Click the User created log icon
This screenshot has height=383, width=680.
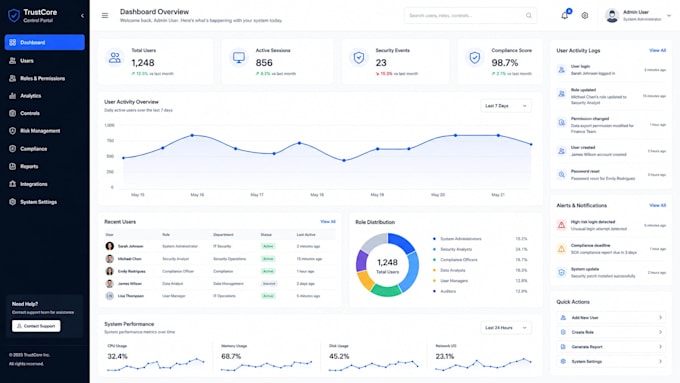[x=562, y=151]
